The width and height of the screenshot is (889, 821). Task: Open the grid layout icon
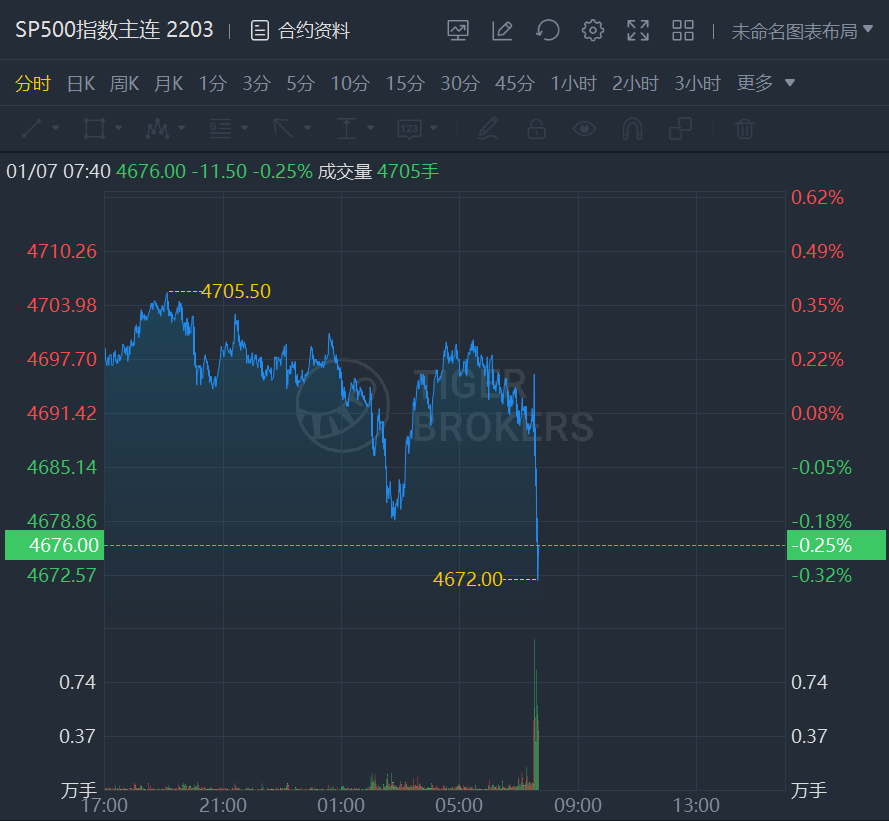coord(683,31)
